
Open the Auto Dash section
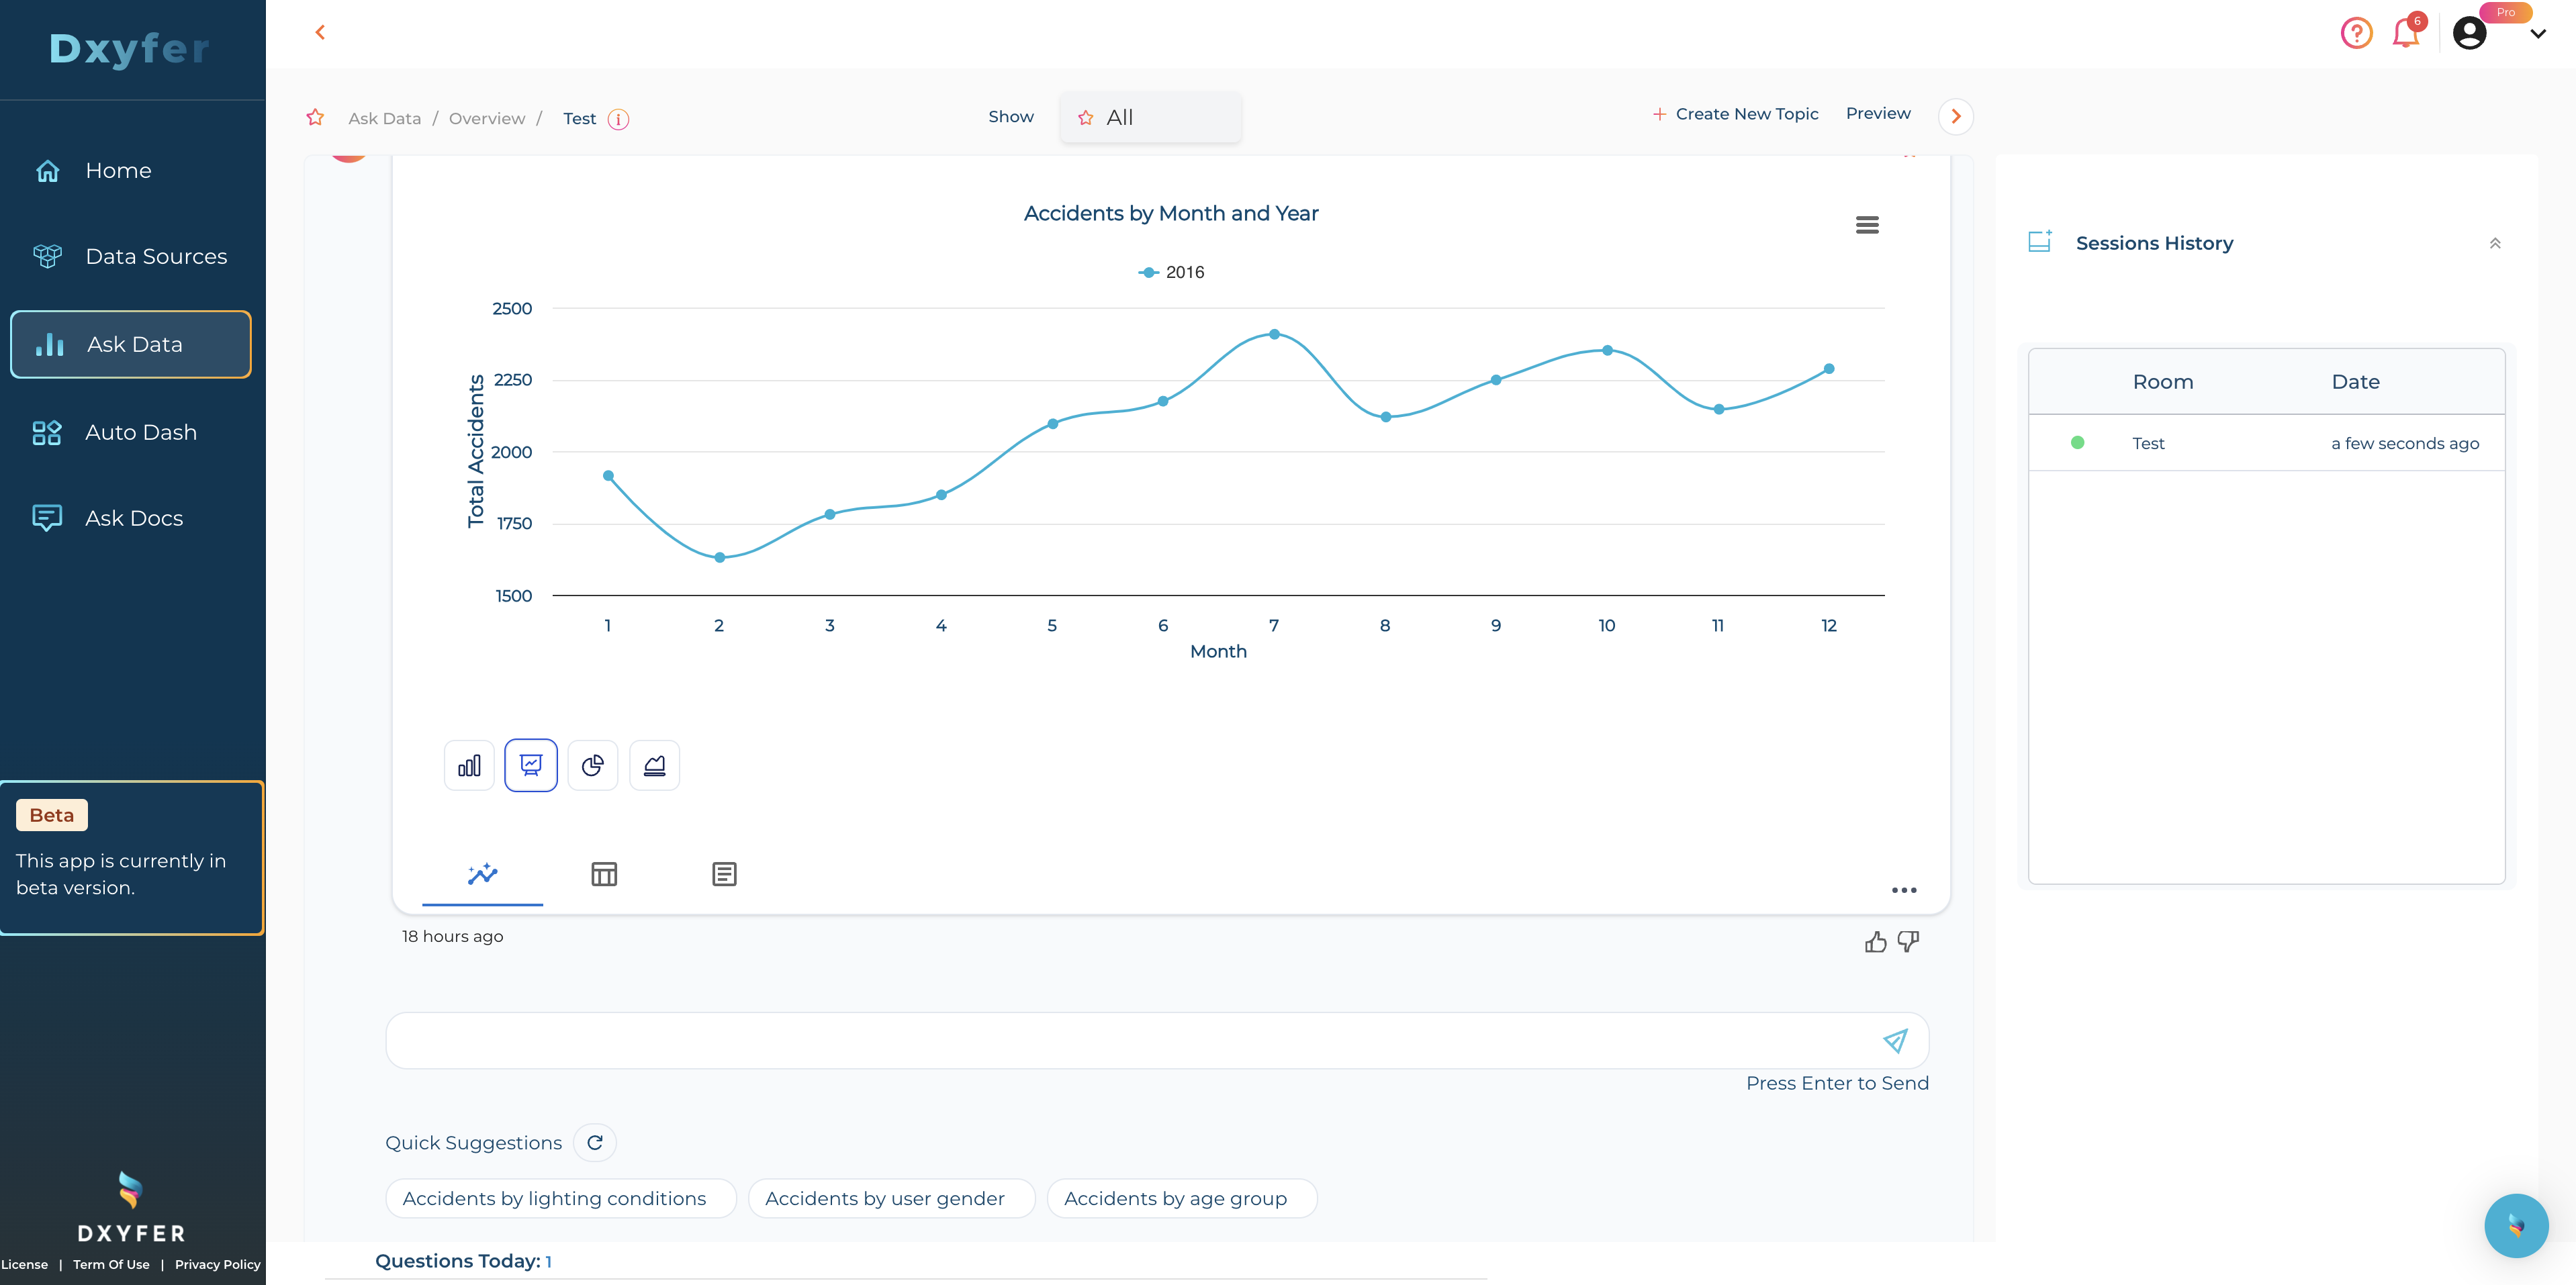coord(140,432)
